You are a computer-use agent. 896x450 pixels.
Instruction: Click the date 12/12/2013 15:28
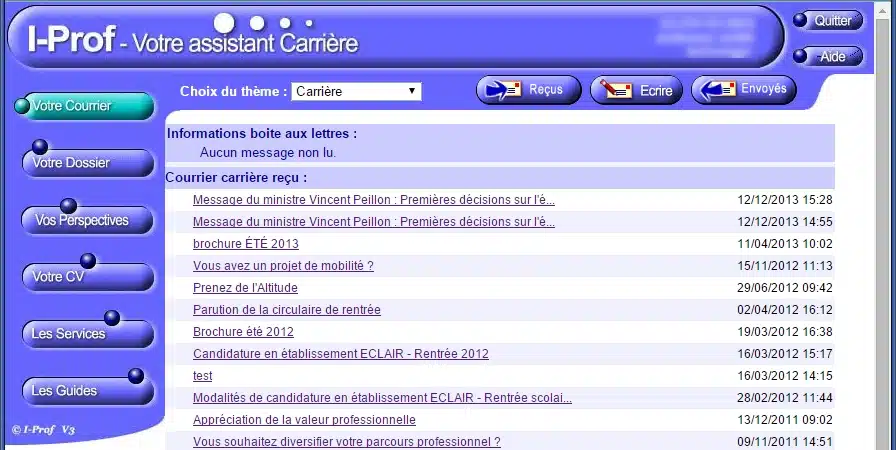785,200
